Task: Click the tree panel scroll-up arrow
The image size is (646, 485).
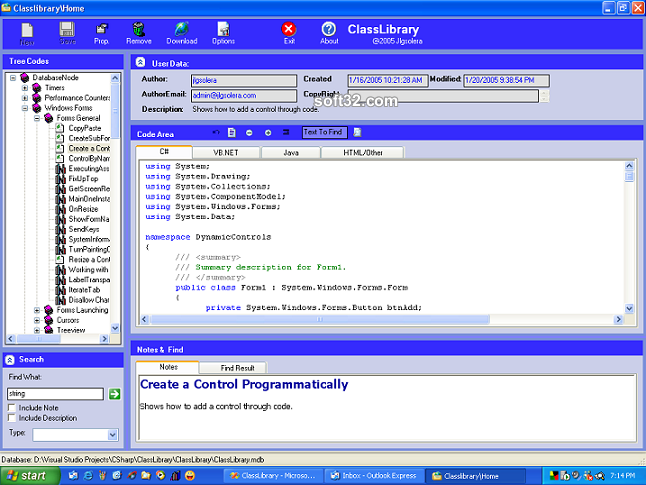Action: click(115, 78)
